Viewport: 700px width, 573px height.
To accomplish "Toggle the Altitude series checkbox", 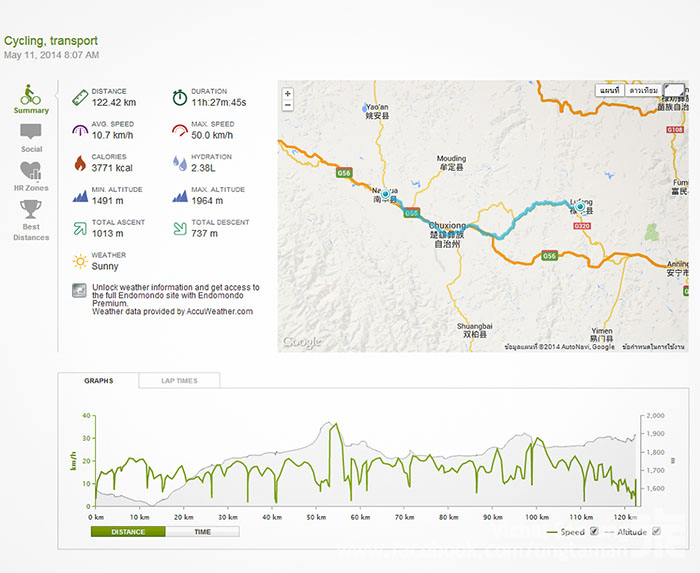I will 656,531.
